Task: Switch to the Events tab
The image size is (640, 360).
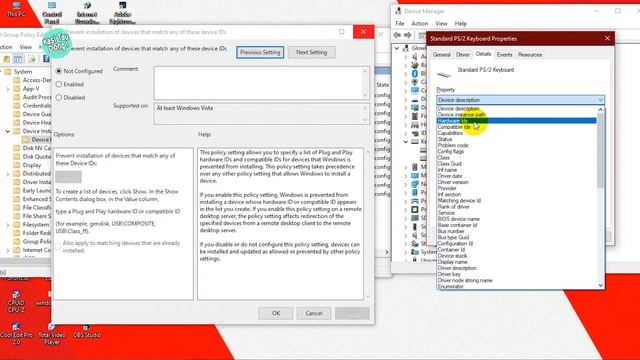Action: [504, 55]
